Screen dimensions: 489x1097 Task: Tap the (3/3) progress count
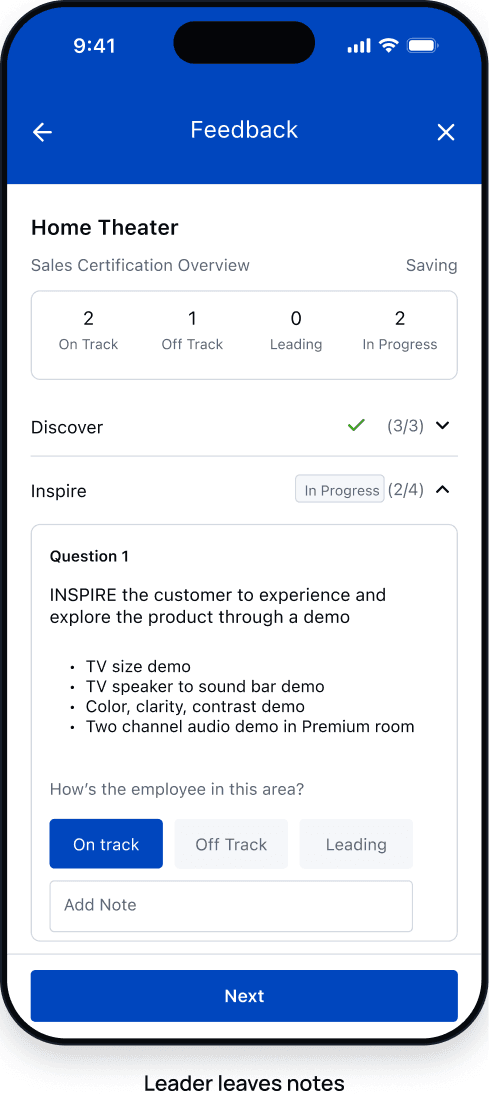(x=406, y=425)
